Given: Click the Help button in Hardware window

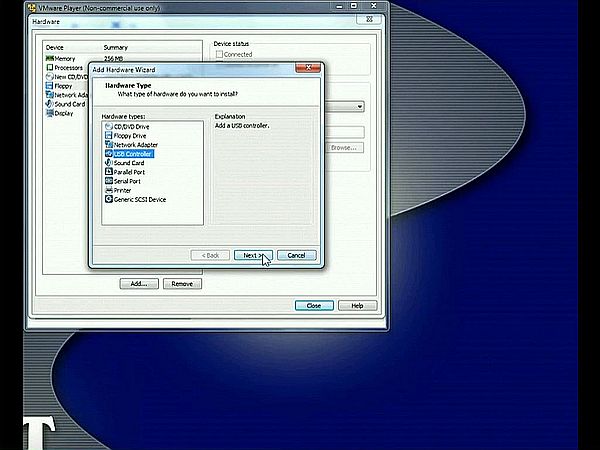Looking at the screenshot, I should [x=357, y=306].
